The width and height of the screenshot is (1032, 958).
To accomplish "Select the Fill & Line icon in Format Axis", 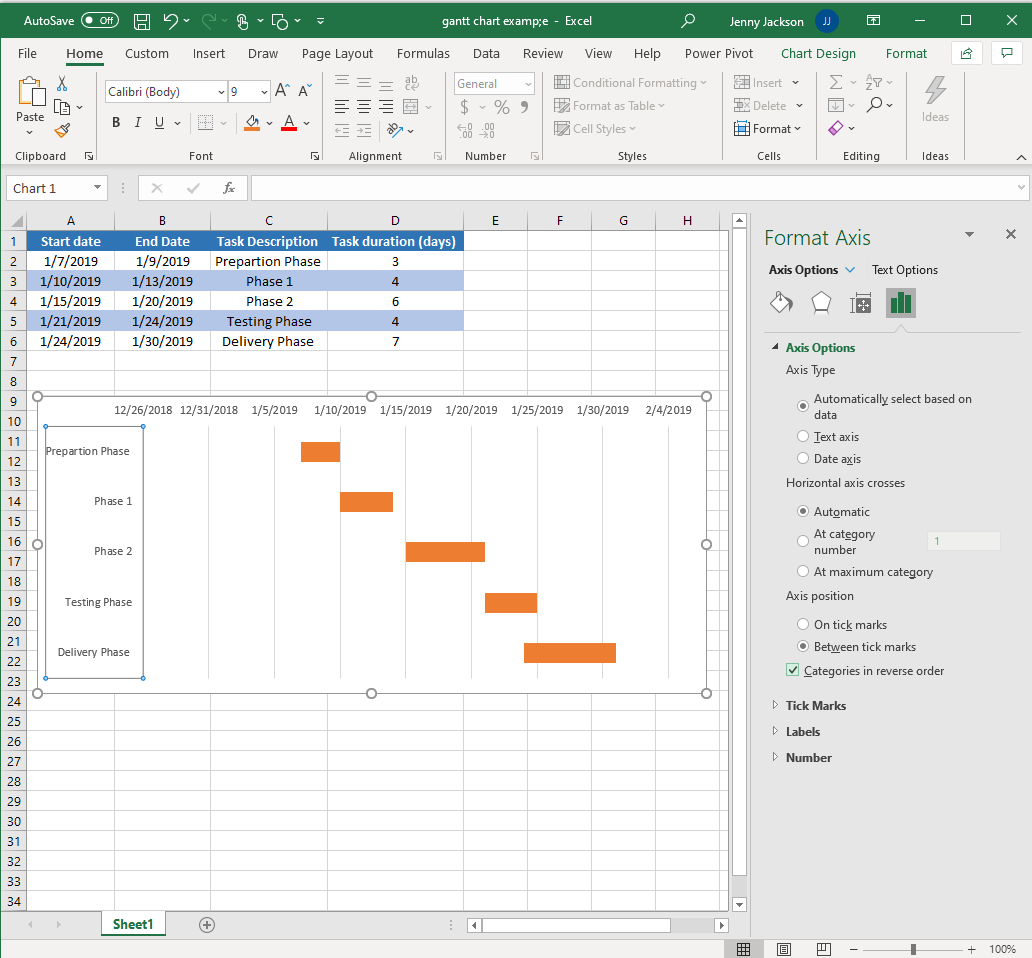I will coord(781,302).
